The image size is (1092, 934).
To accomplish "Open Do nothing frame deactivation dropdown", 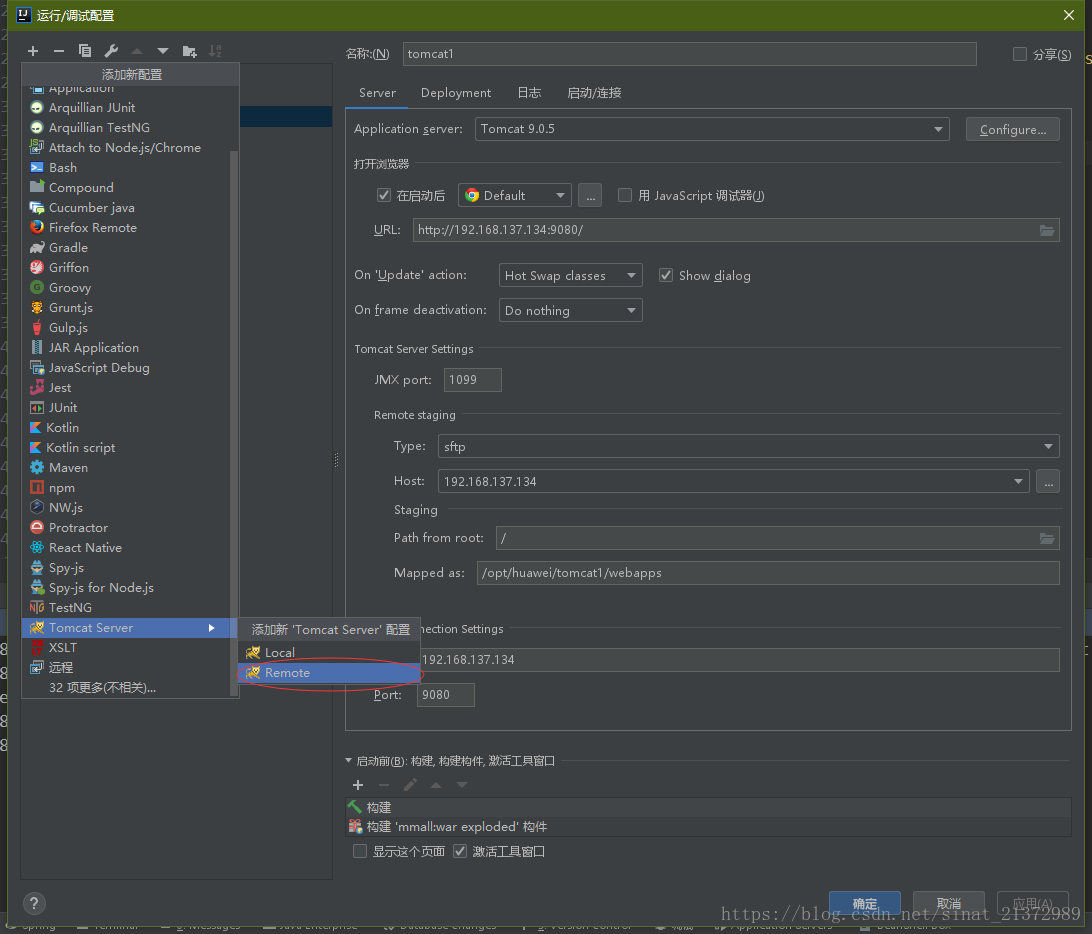I will click(x=570, y=310).
